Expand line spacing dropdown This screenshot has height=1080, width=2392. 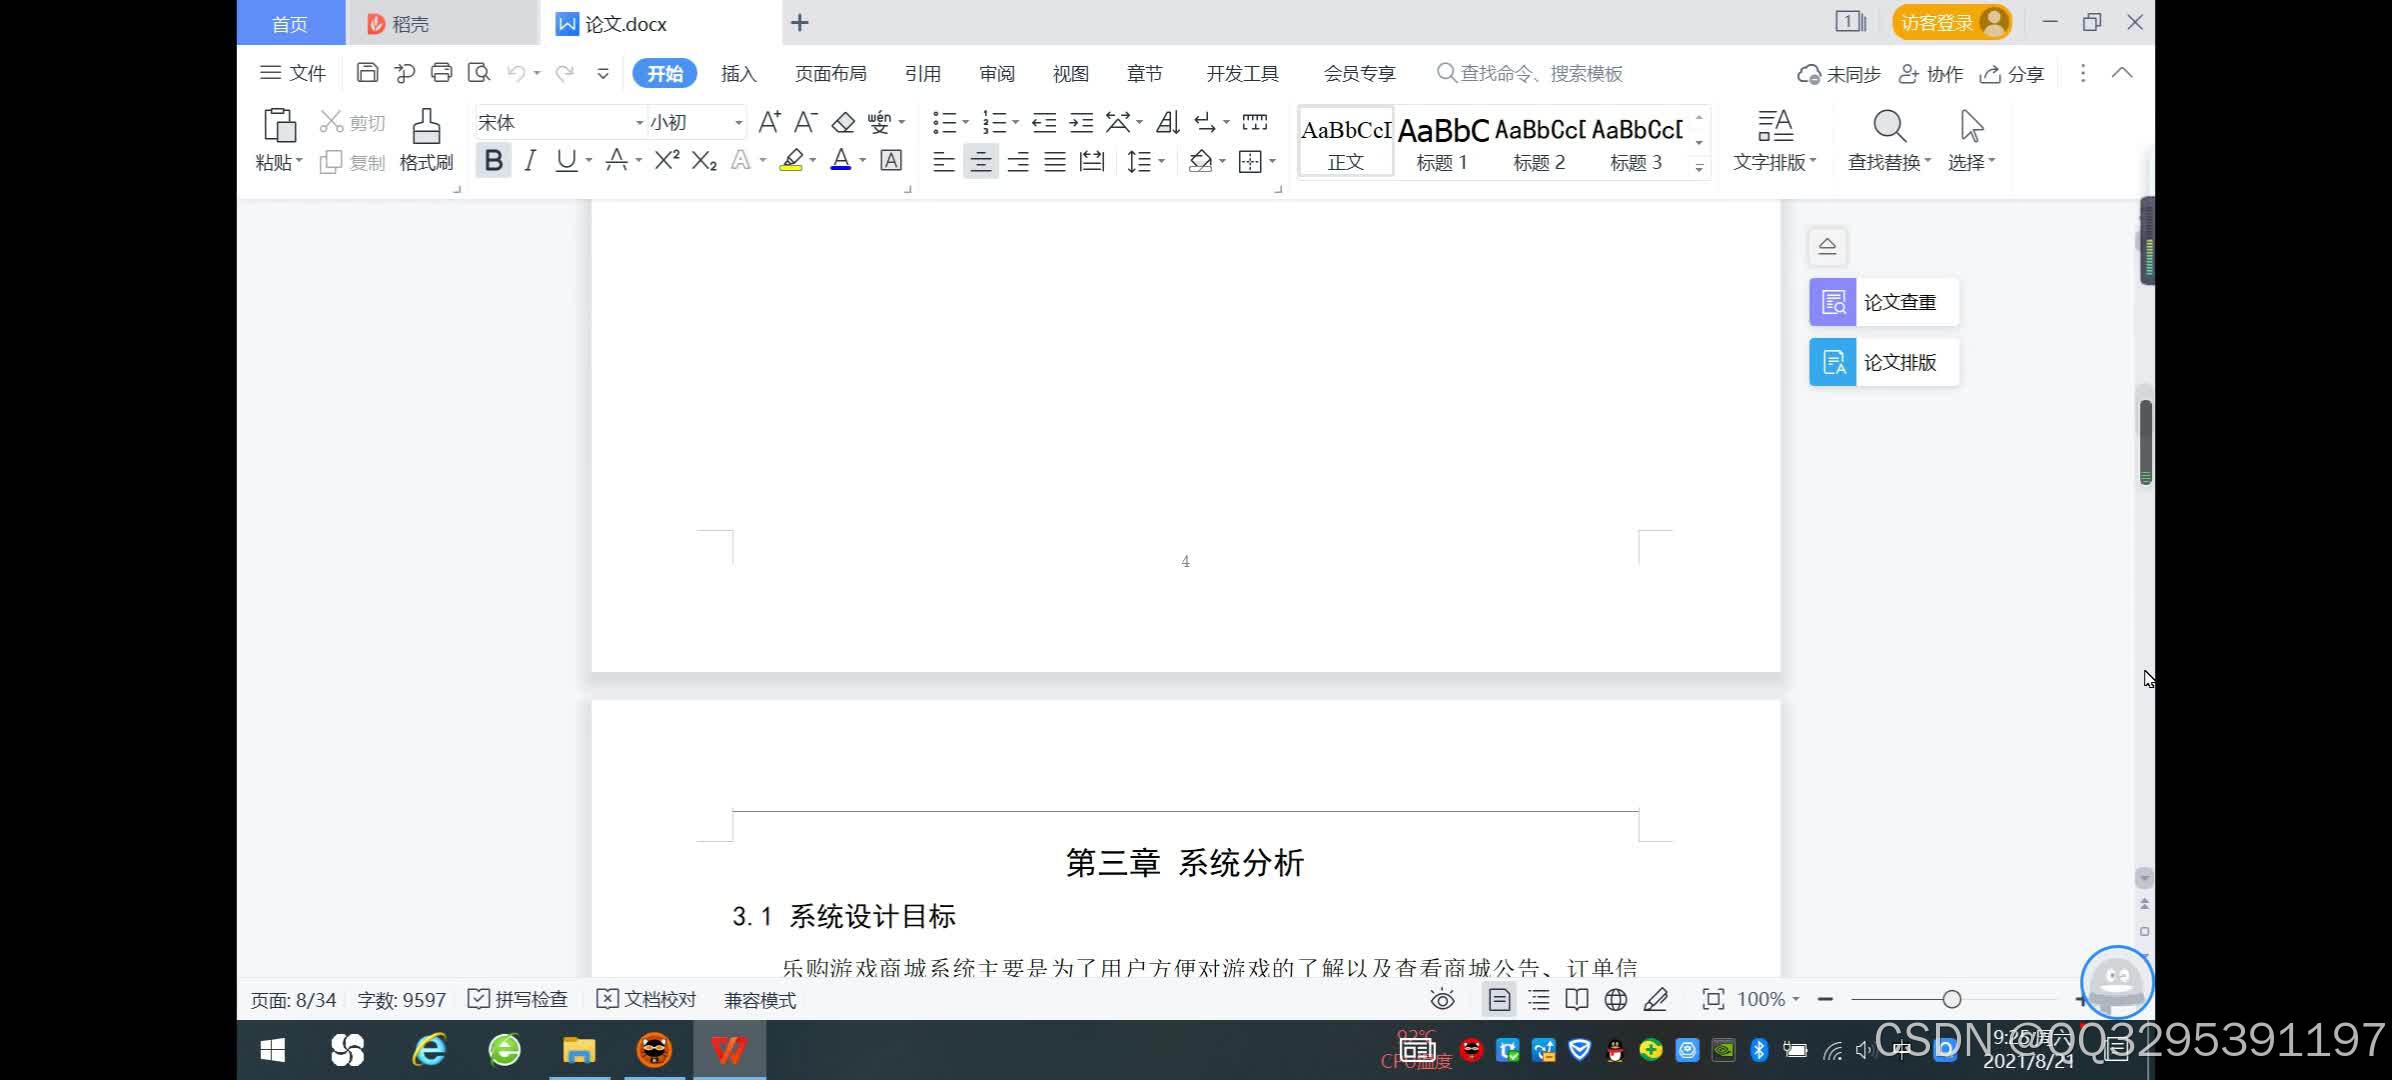[x=1161, y=161]
